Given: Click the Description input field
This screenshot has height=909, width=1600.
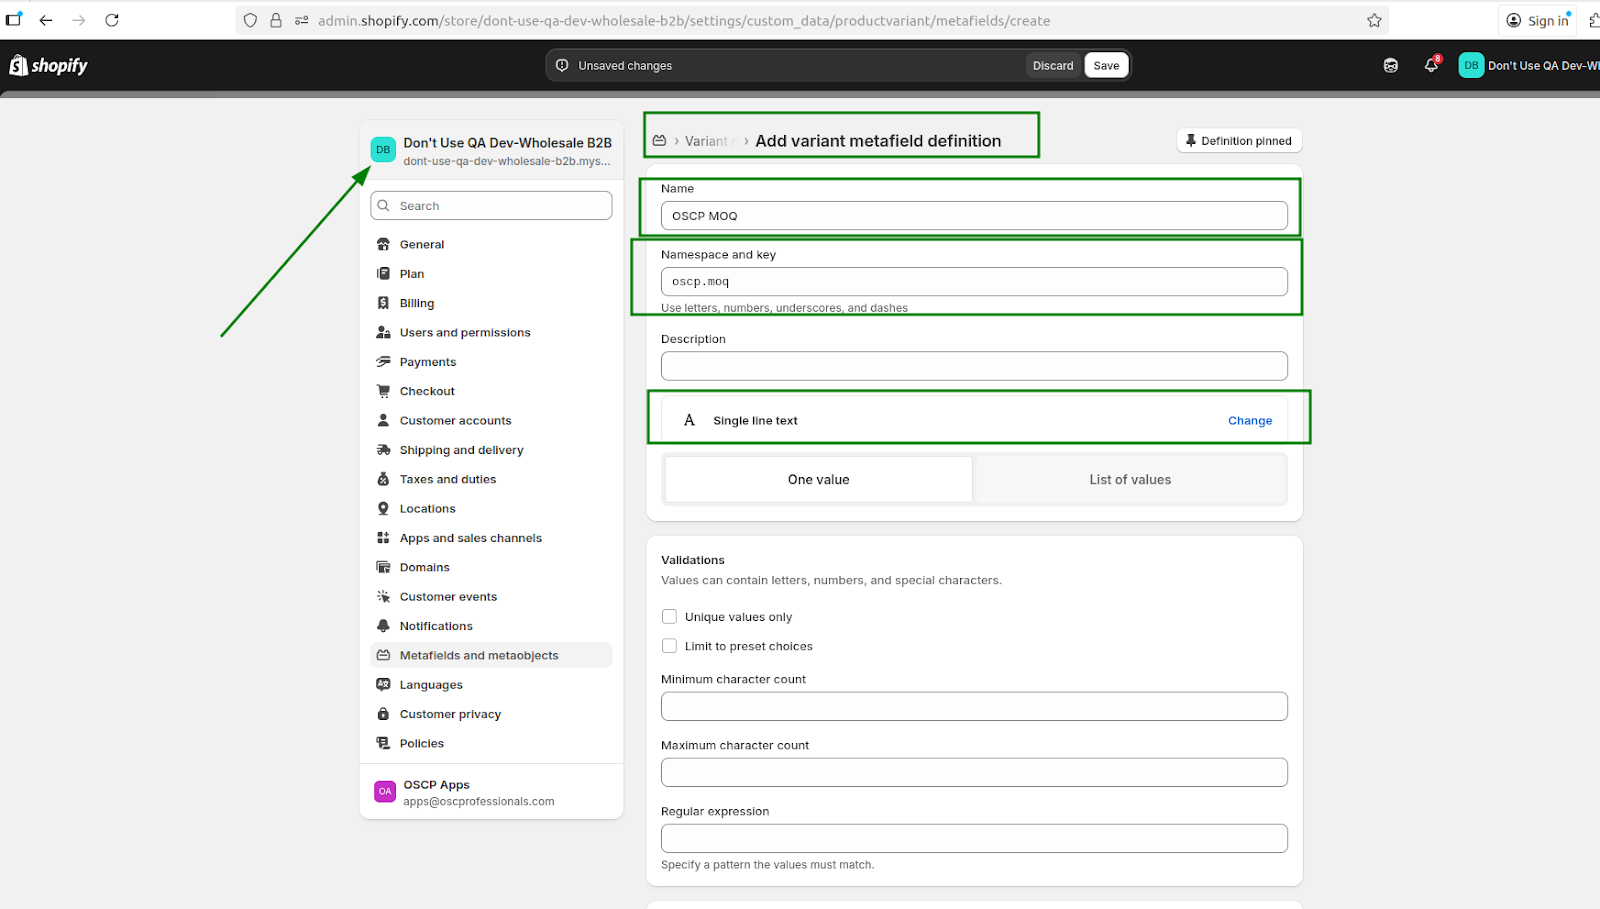Looking at the screenshot, I should pyautogui.click(x=973, y=366).
